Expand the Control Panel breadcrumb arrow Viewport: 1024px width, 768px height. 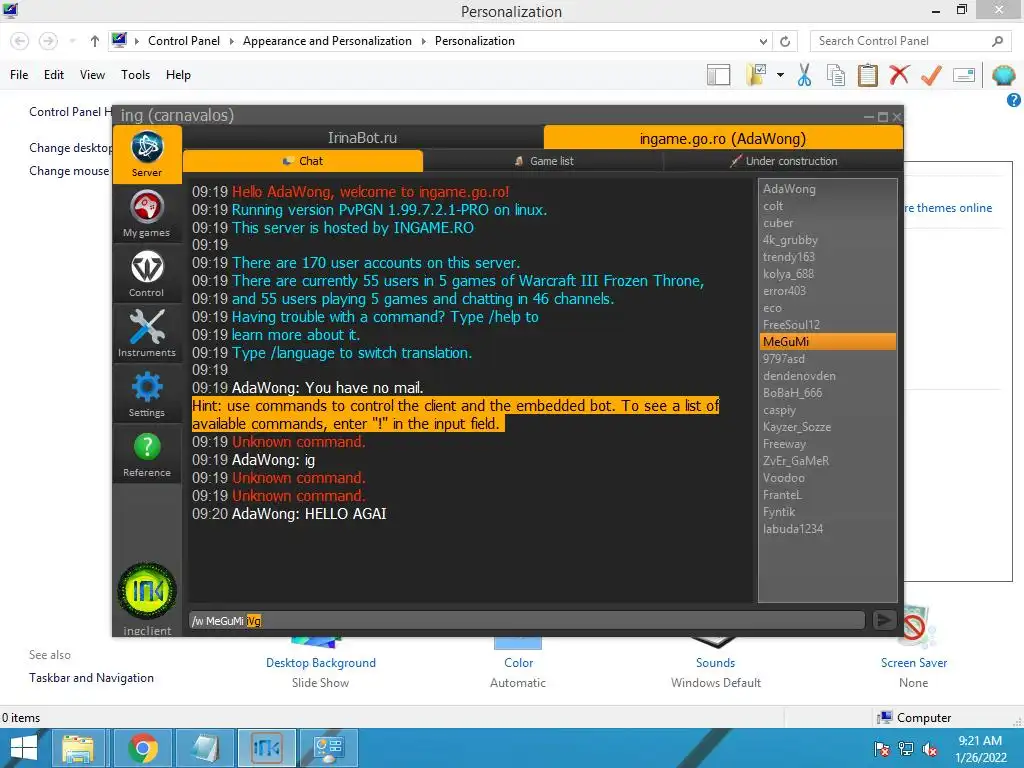[231, 41]
